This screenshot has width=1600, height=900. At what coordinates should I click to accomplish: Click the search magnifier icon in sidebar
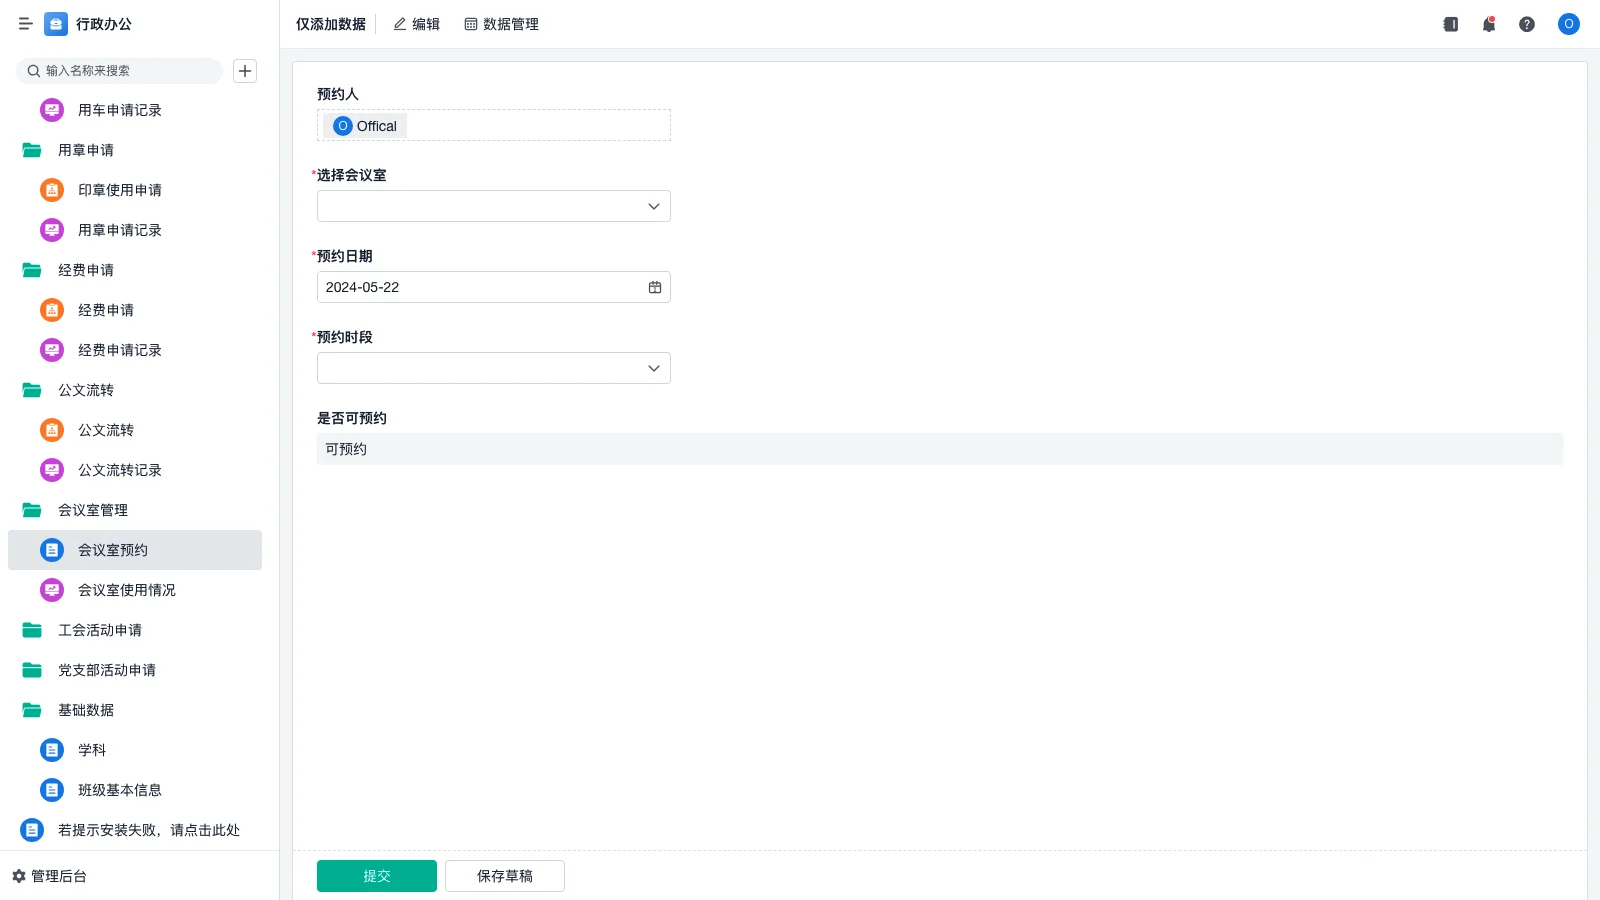point(34,71)
